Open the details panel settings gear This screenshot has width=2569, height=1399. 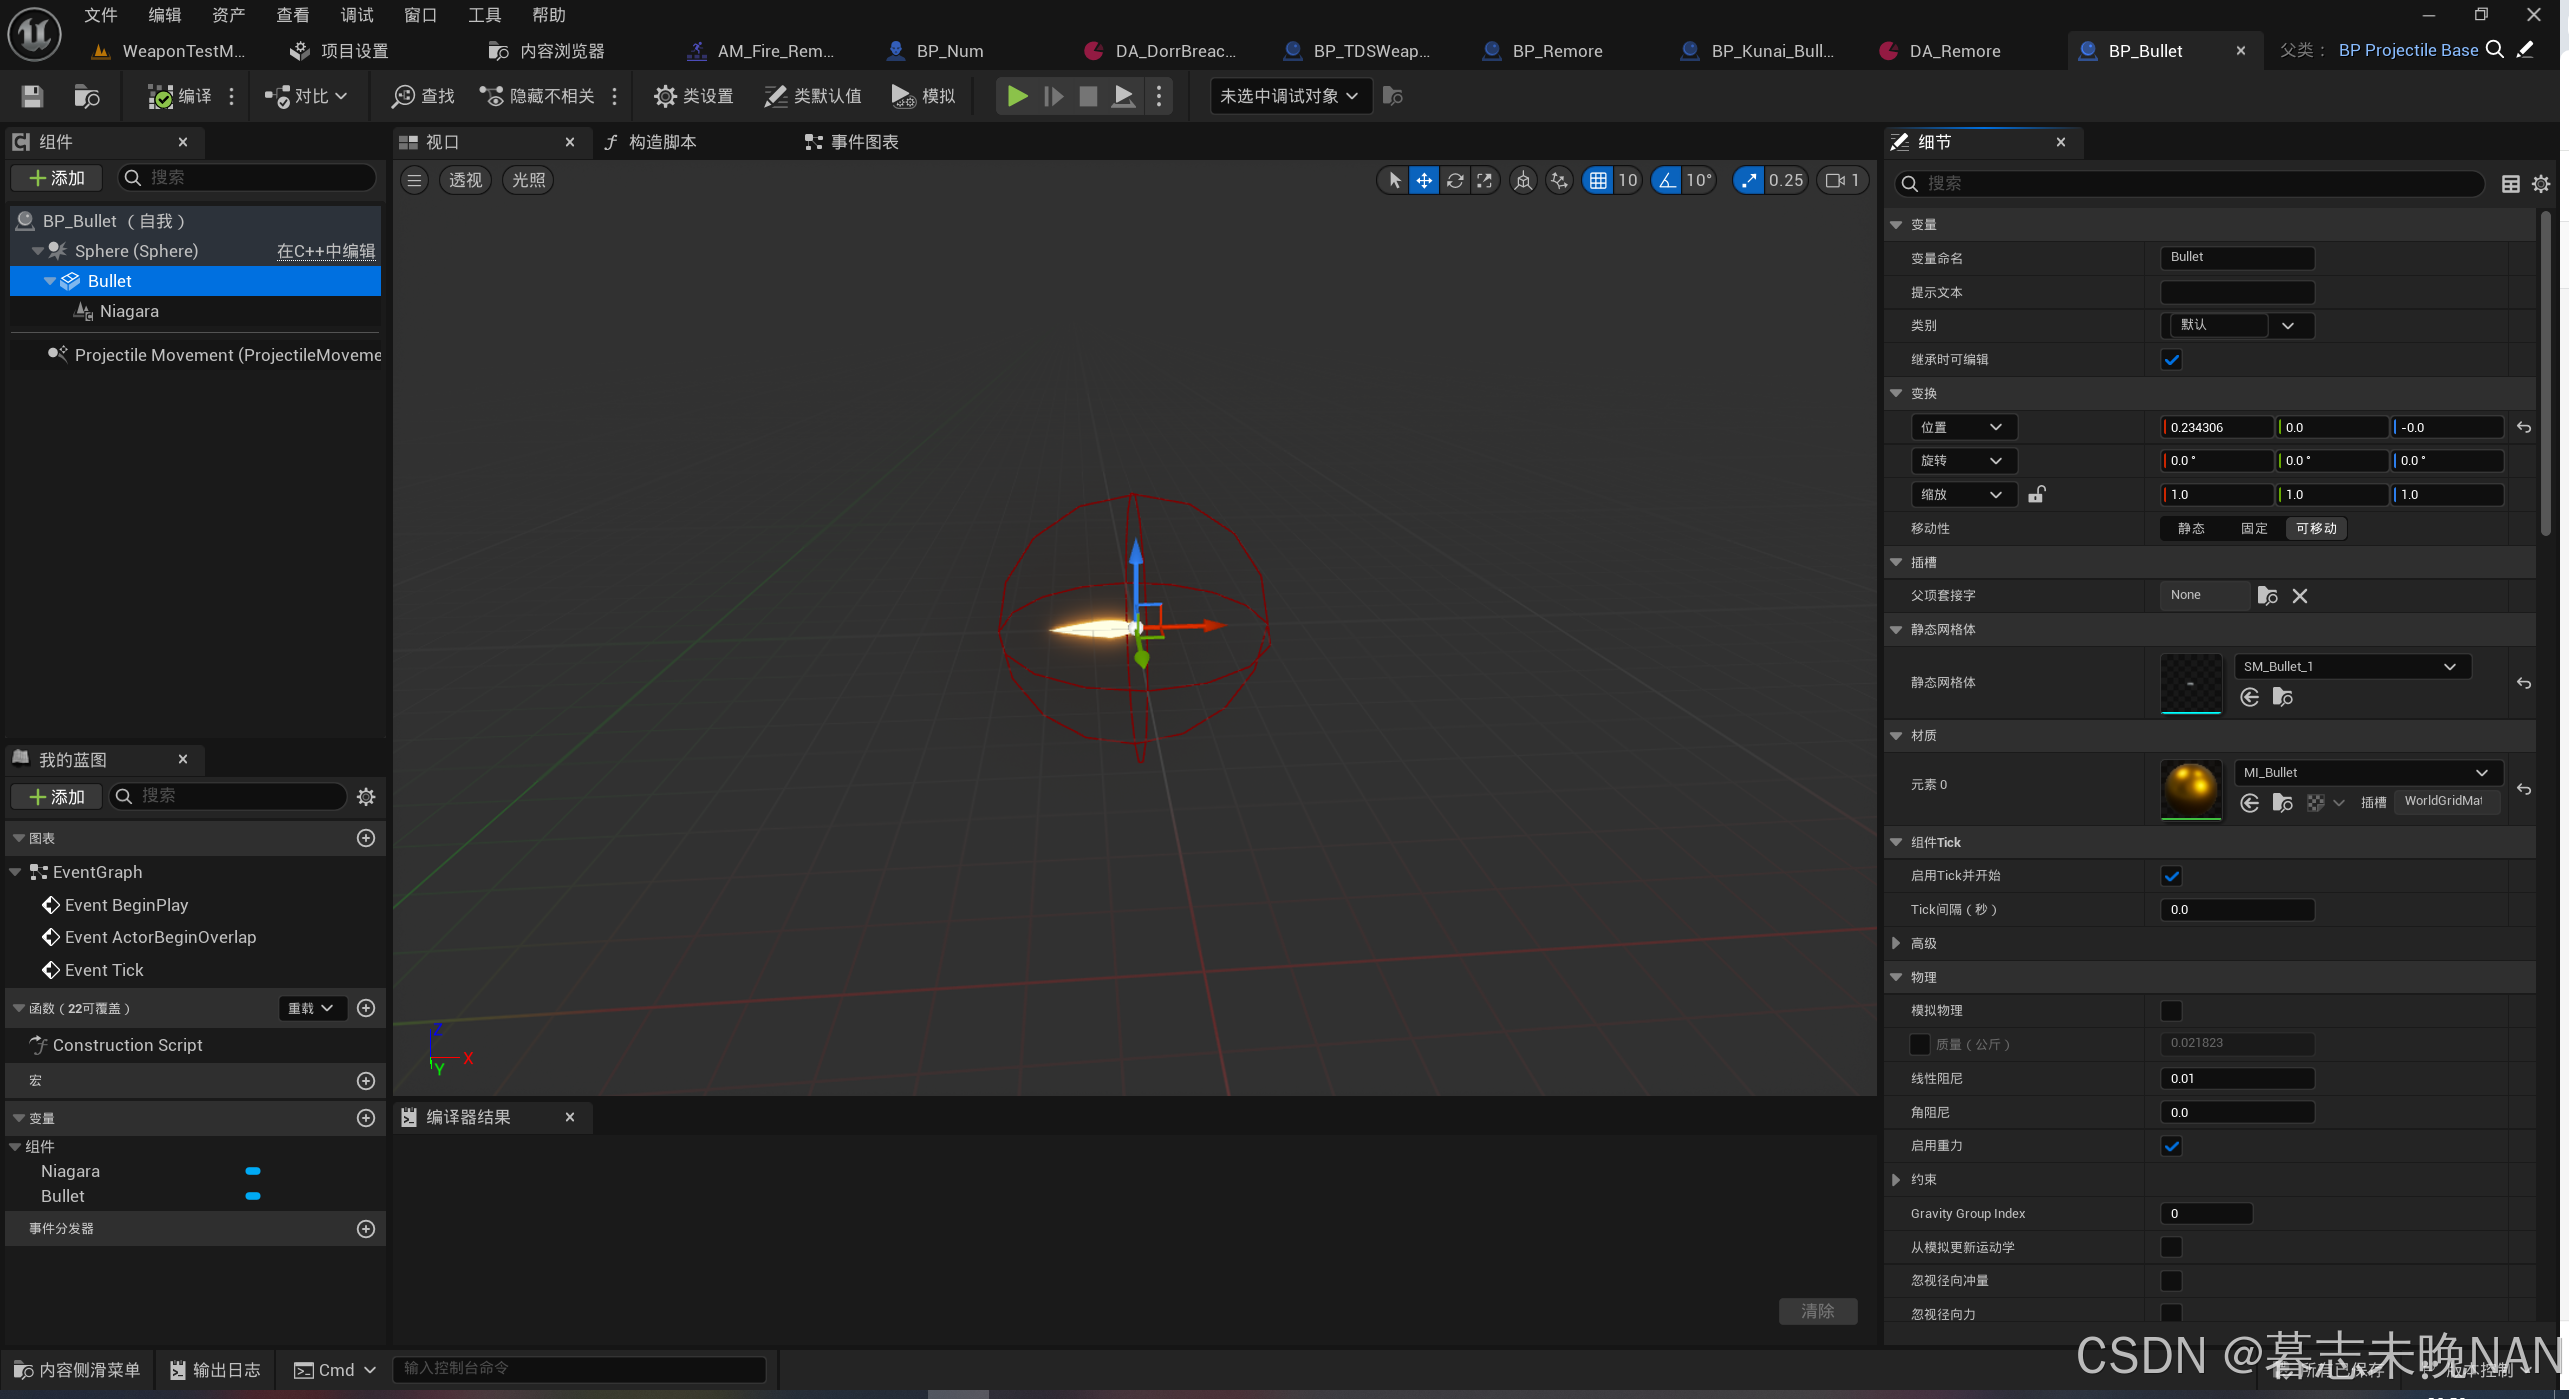tap(2540, 184)
